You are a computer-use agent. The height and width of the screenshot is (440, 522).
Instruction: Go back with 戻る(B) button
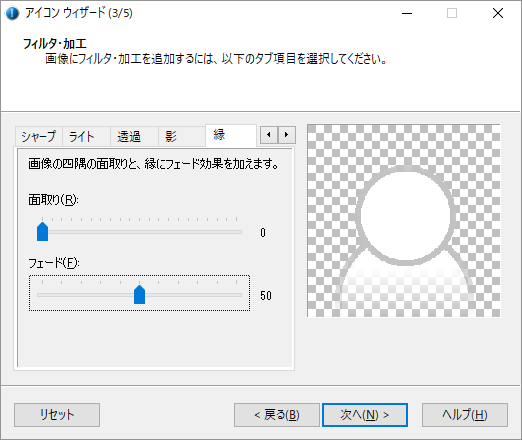click(277, 415)
